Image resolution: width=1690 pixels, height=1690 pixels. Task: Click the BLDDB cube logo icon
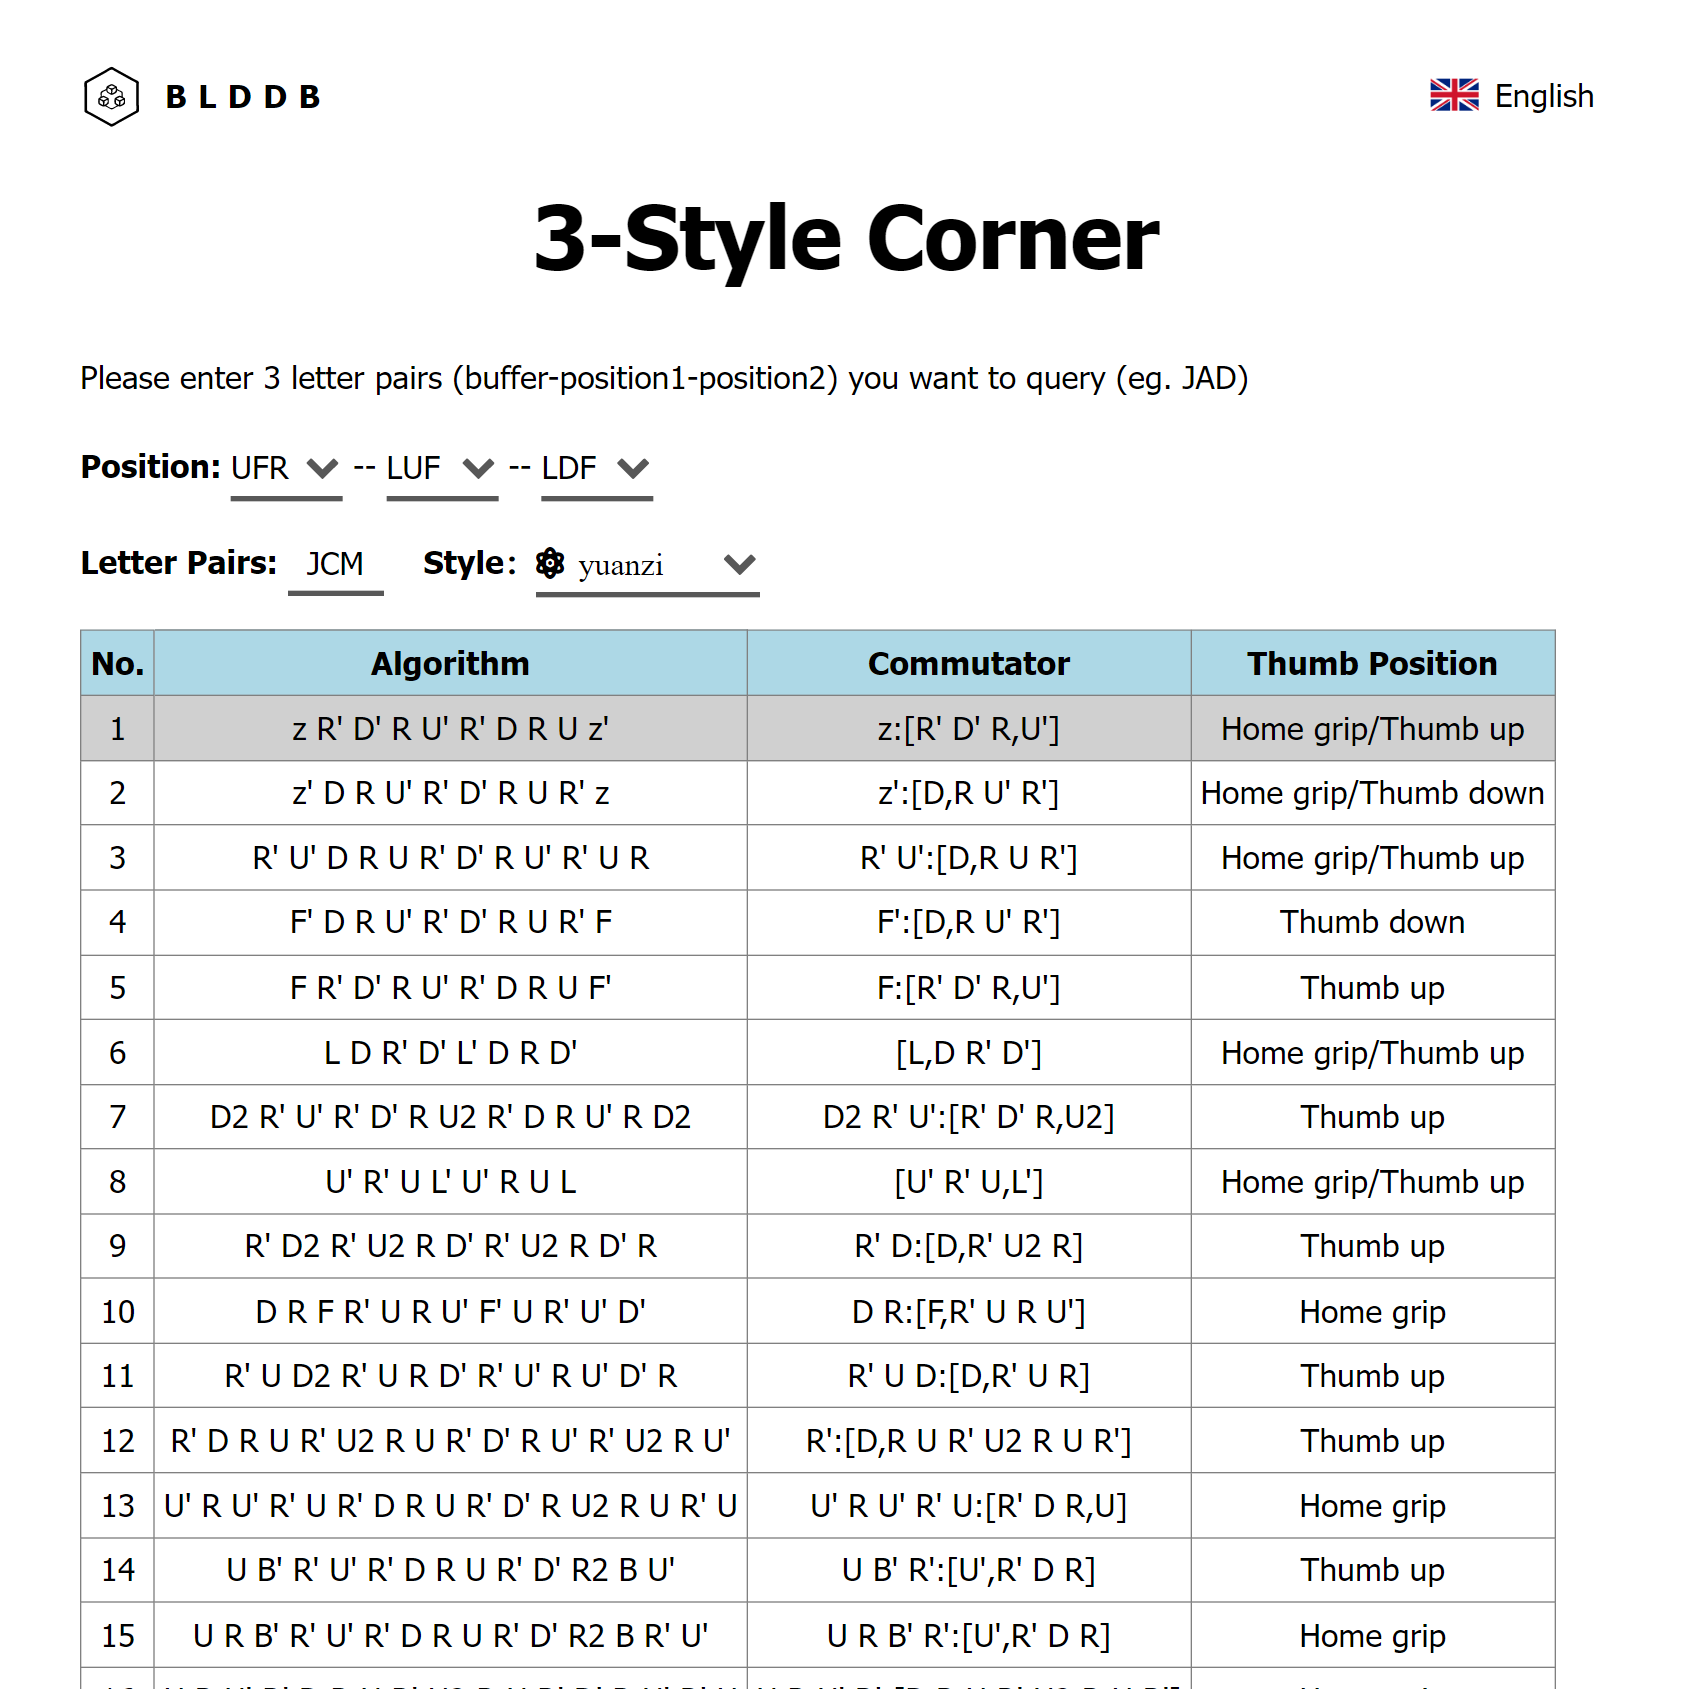click(111, 97)
